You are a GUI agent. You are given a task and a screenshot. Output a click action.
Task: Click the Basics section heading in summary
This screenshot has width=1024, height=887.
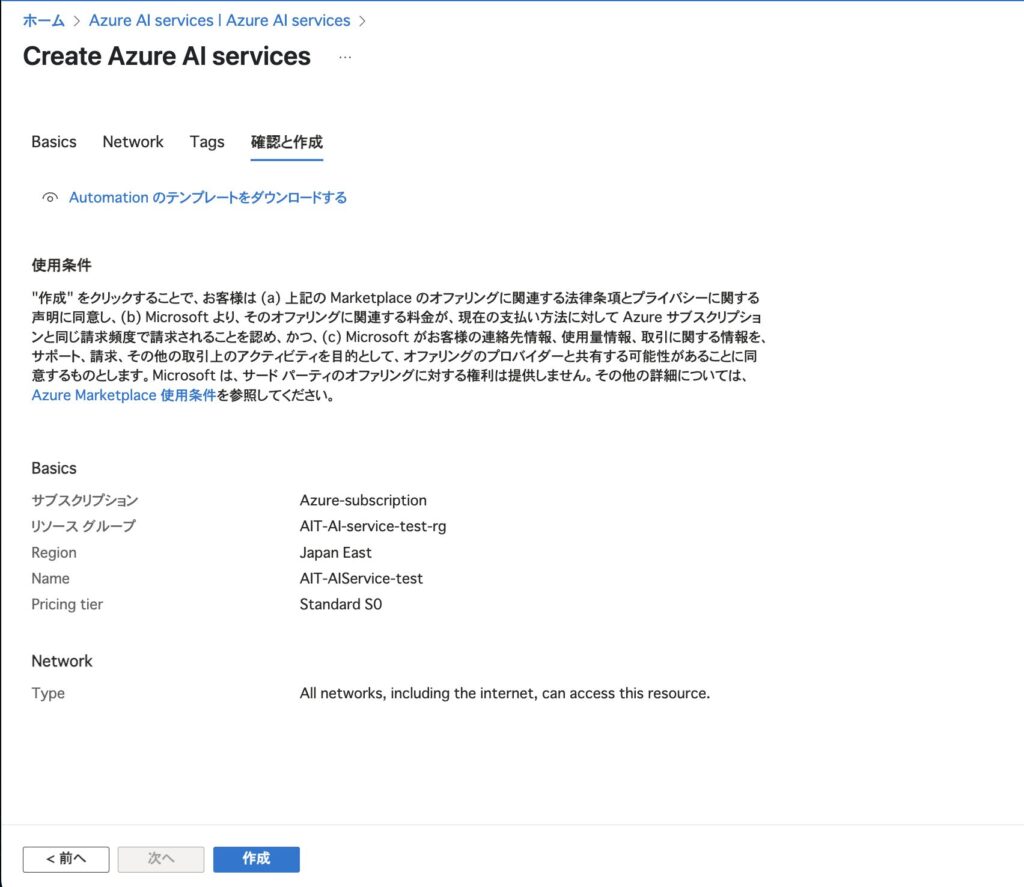54,468
